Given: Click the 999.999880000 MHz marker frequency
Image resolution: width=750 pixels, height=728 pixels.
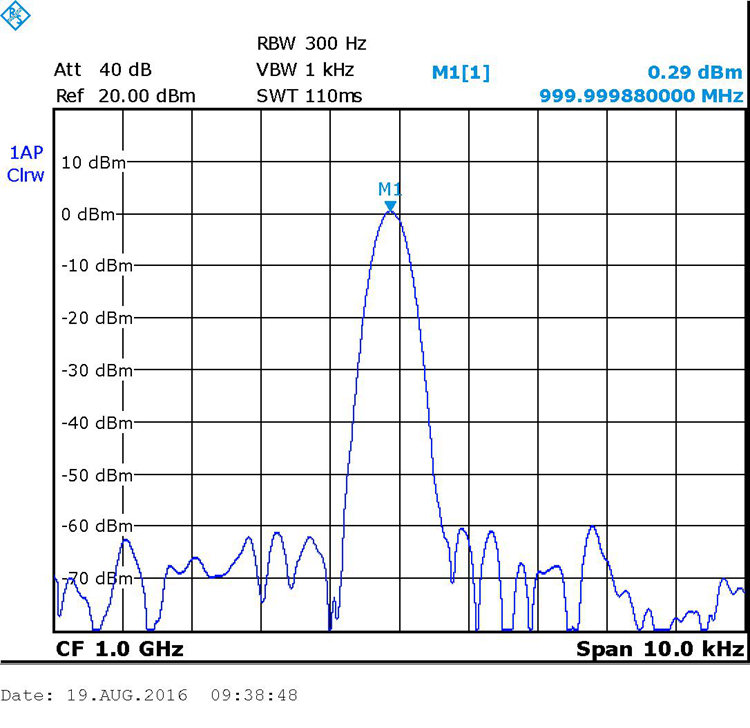Looking at the screenshot, I should pyautogui.click(x=641, y=96).
